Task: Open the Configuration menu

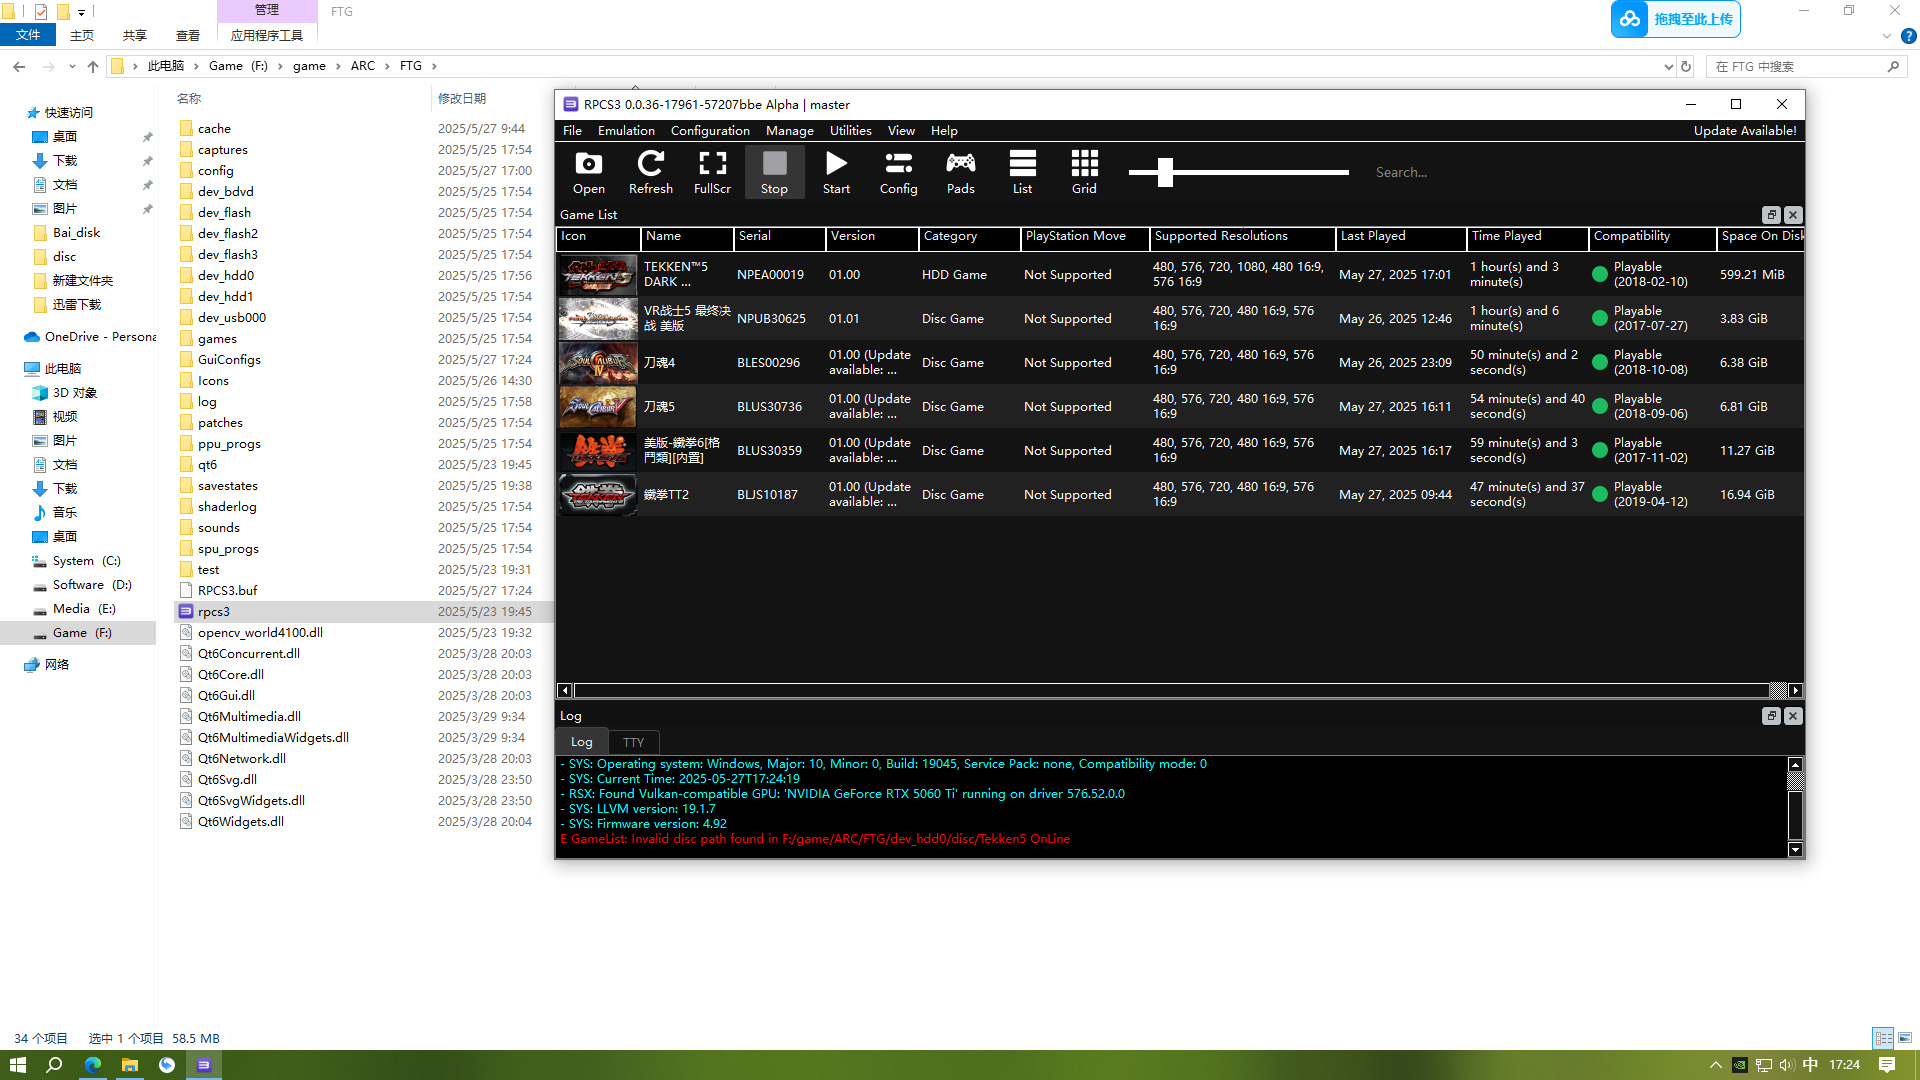Action: (710, 131)
